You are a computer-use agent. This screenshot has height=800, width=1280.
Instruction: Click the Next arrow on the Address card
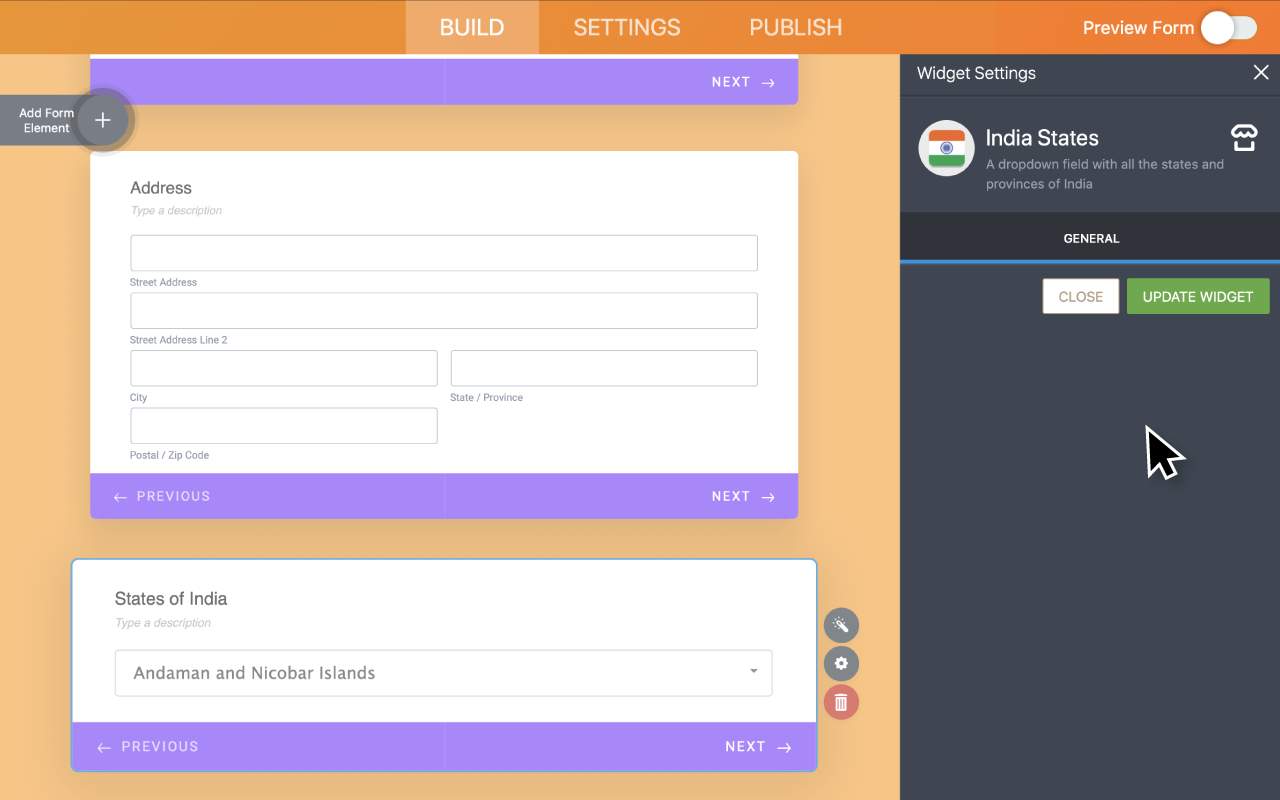coord(744,496)
